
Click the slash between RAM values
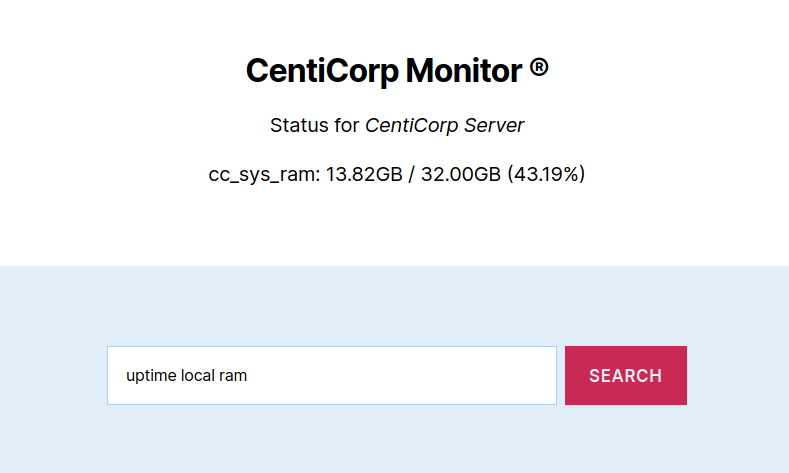412,175
